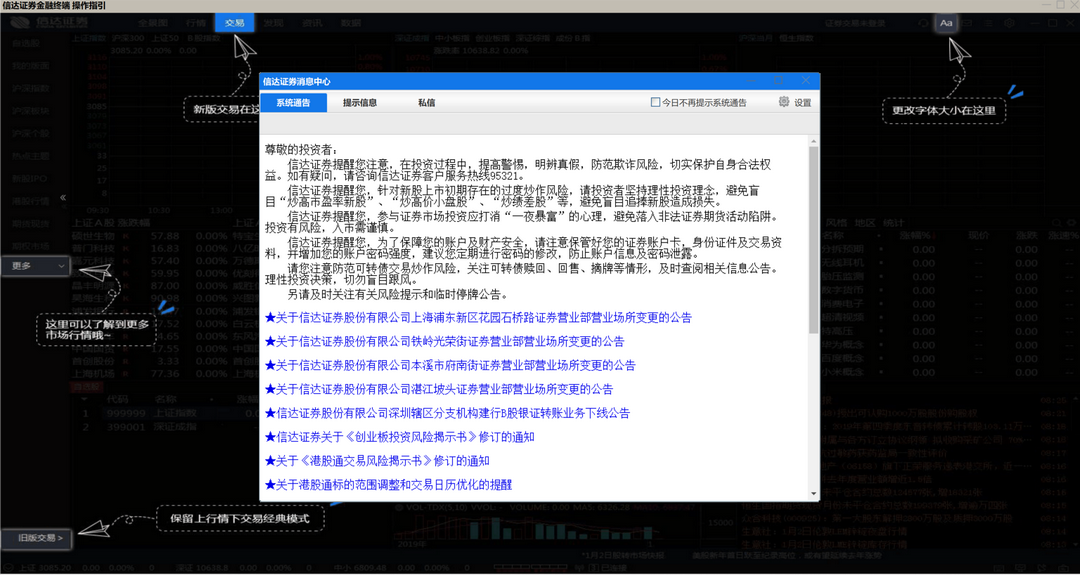This screenshot has width=1080, height=575.
Task: Open the 创业板投资风险揭示书 revision notice
Action: point(400,437)
